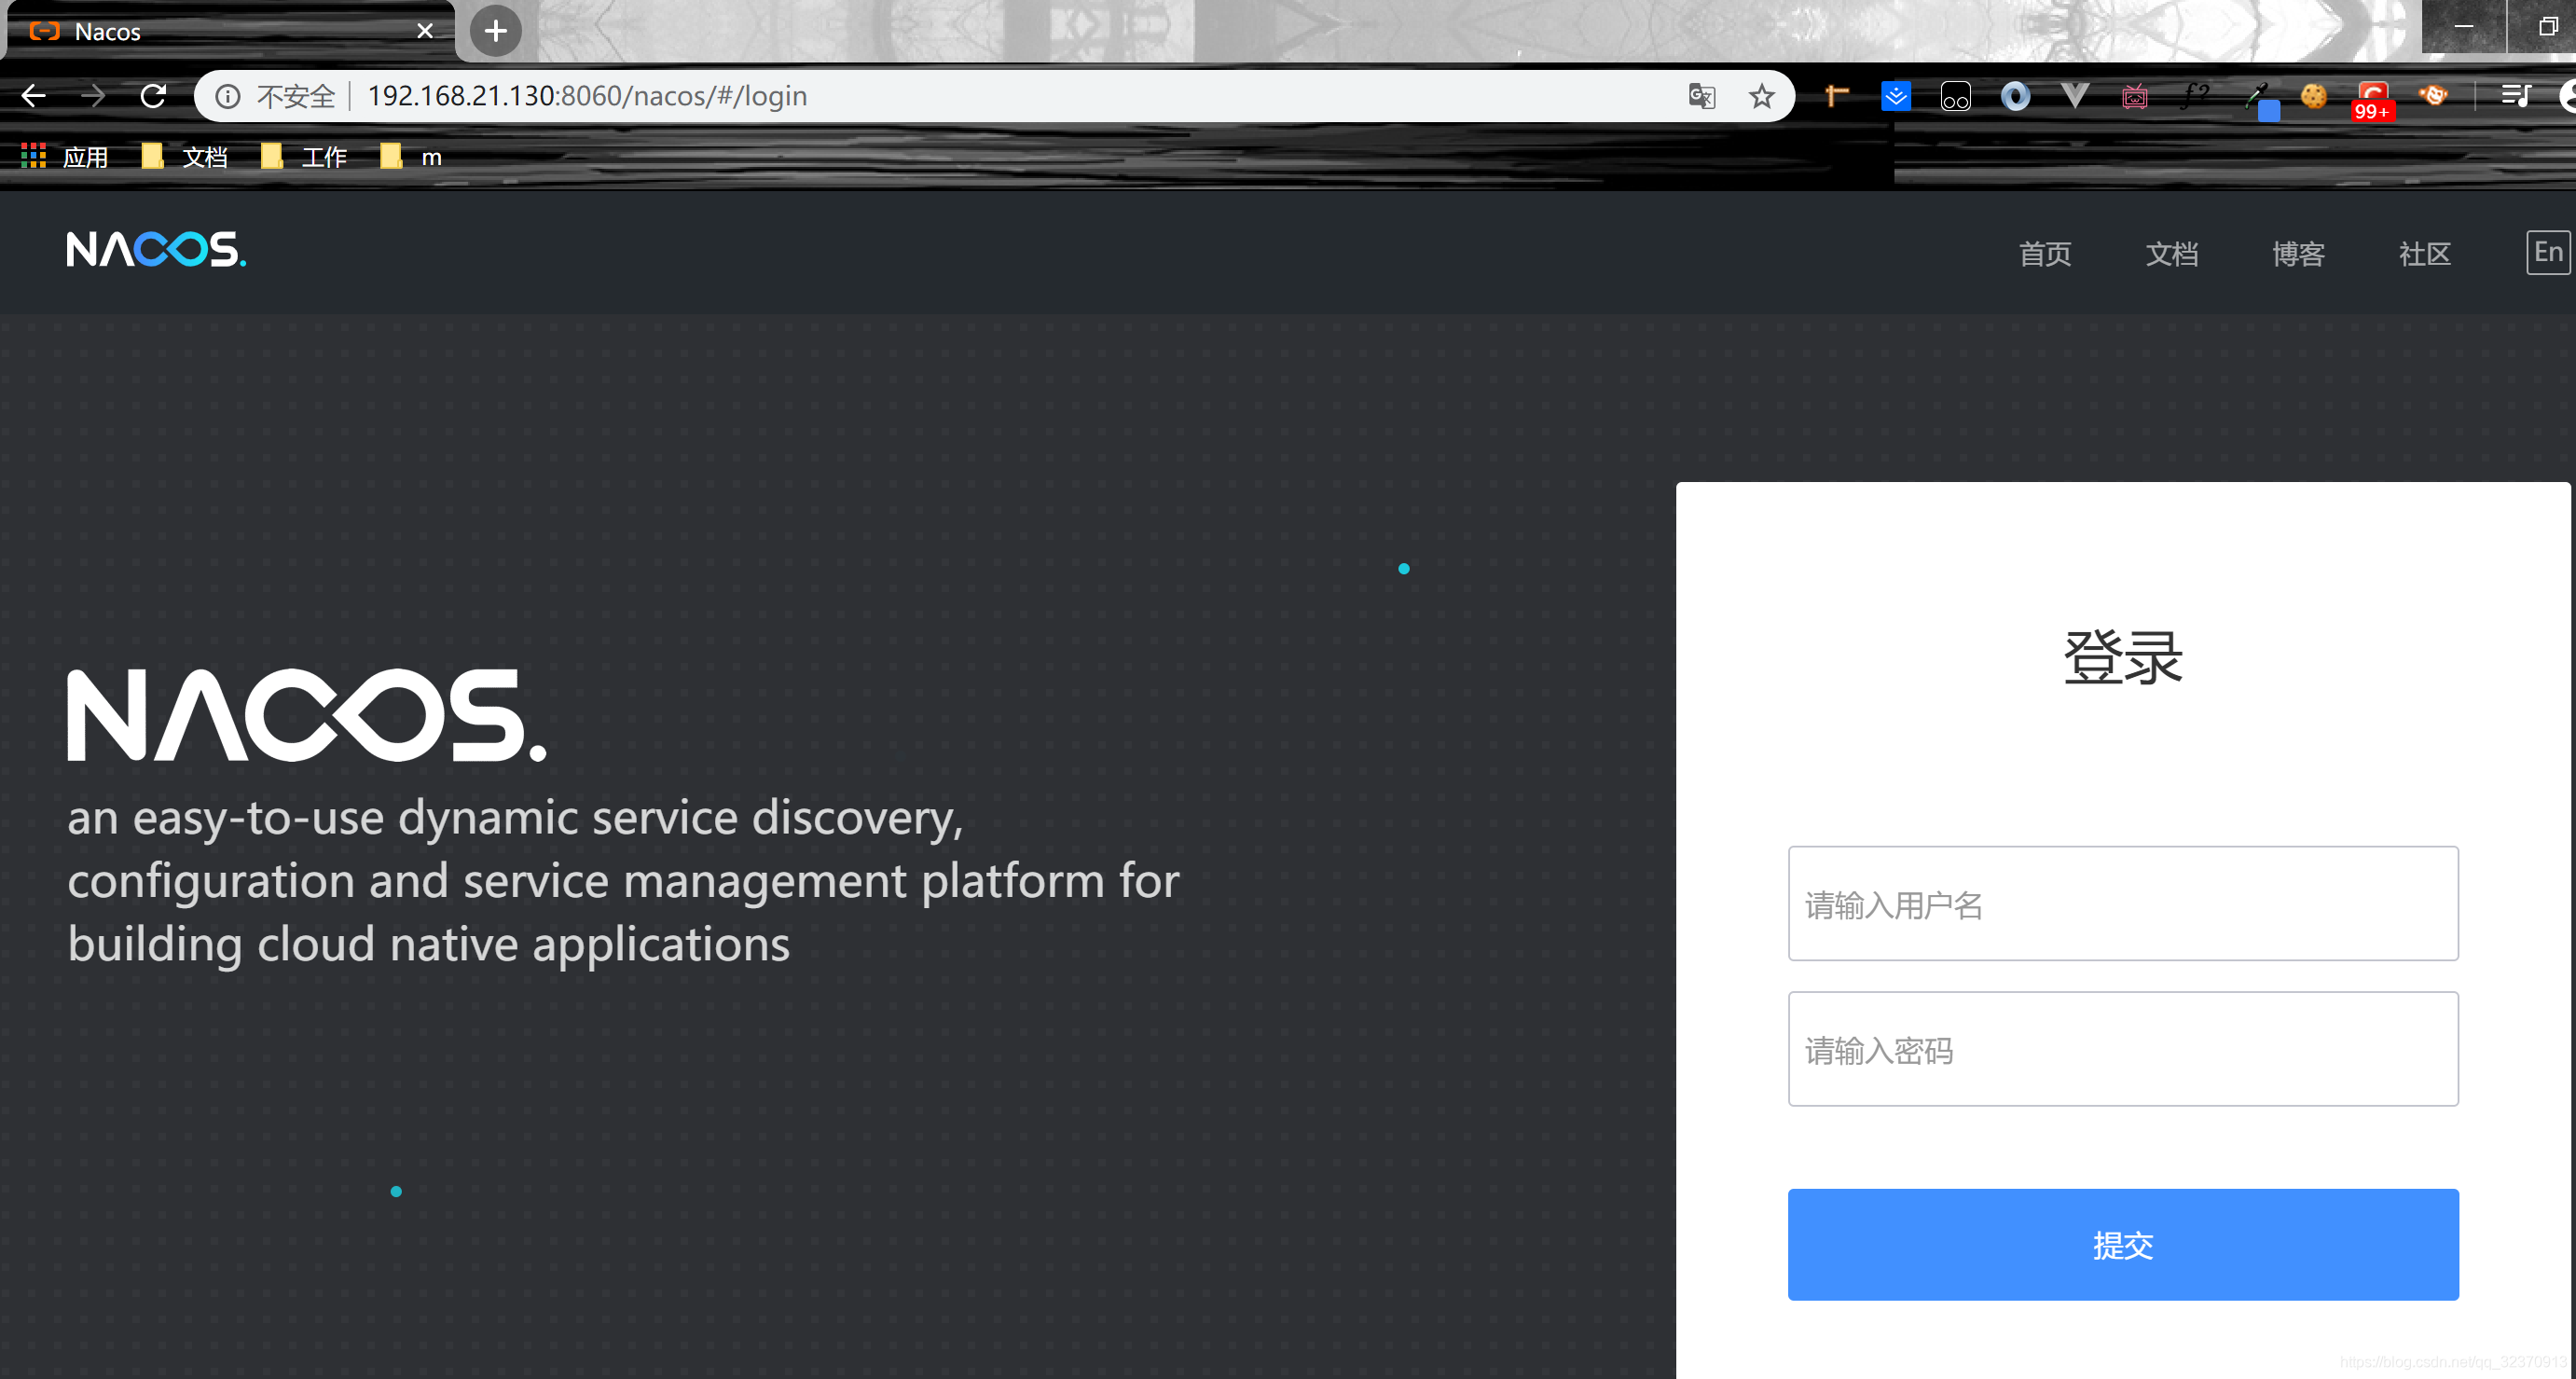Submit login with the 提交 button
2576x1379 pixels.
[x=2123, y=1244]
